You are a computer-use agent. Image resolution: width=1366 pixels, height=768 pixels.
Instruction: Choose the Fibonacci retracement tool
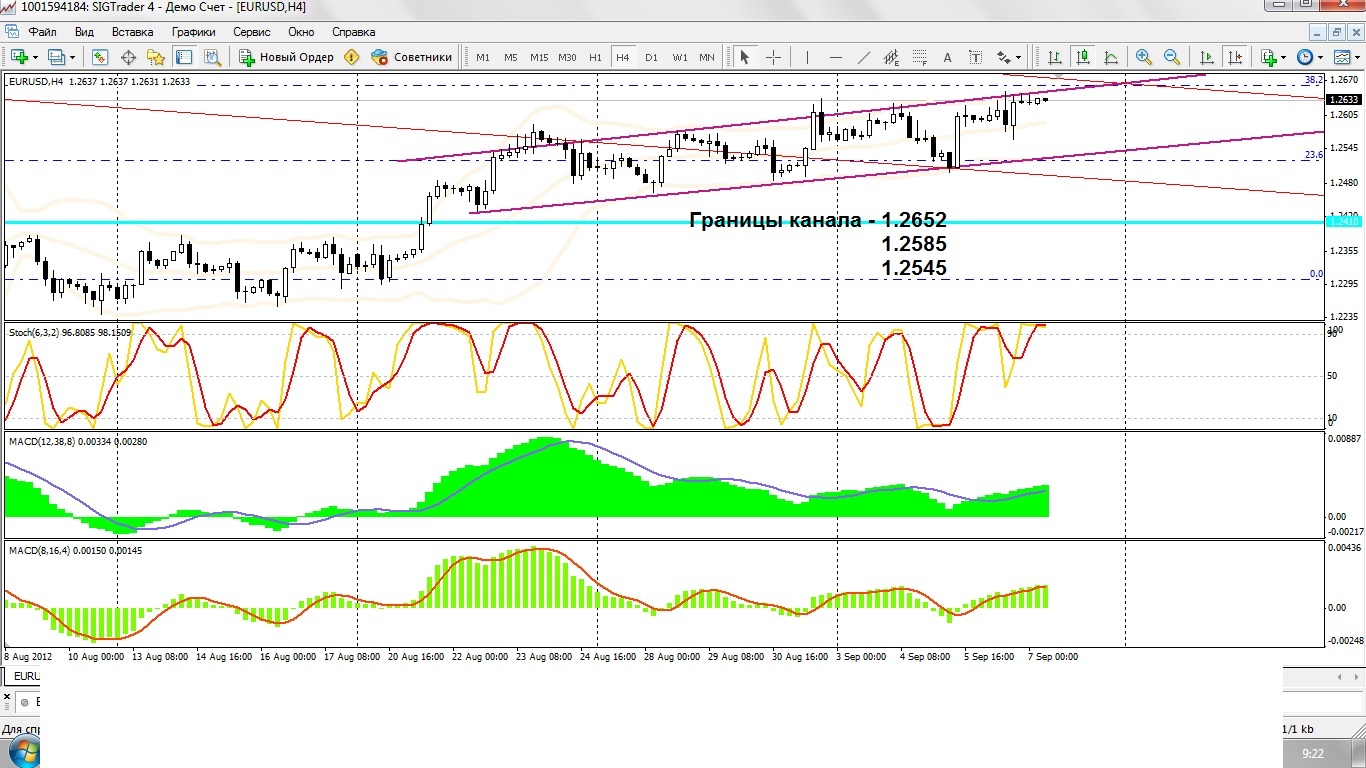point(919,57)
